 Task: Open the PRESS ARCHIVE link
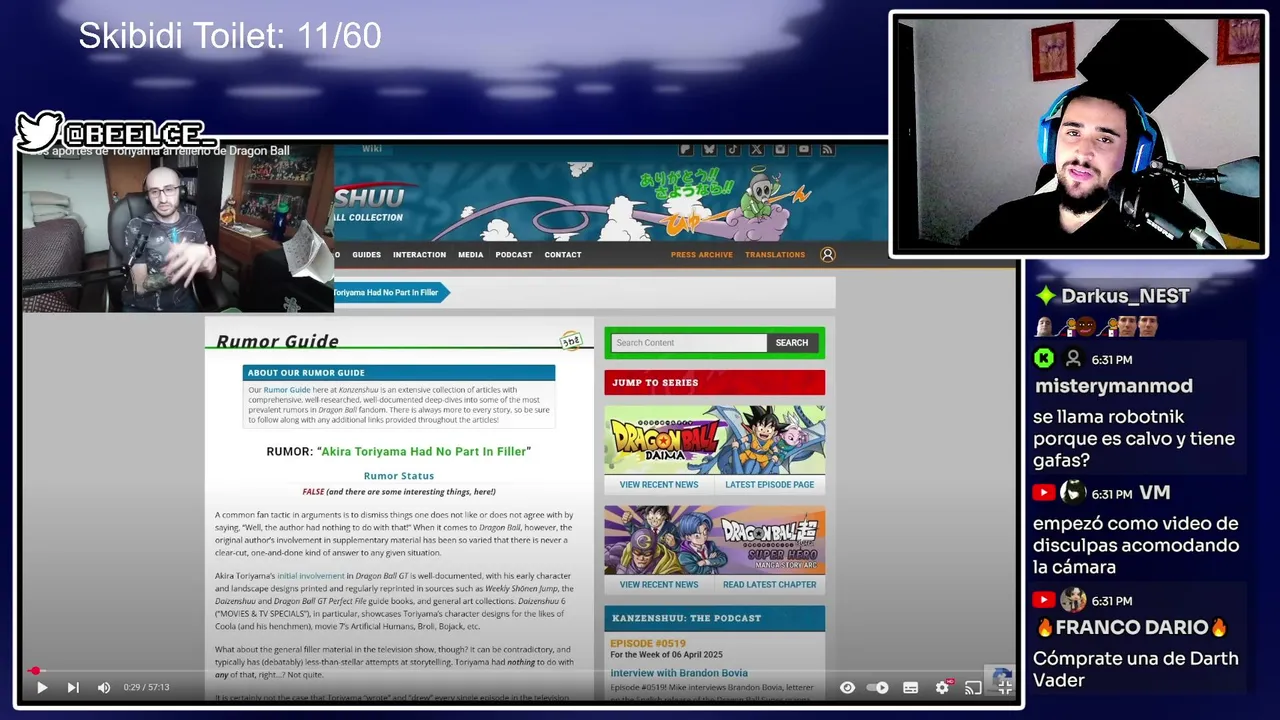702,255
